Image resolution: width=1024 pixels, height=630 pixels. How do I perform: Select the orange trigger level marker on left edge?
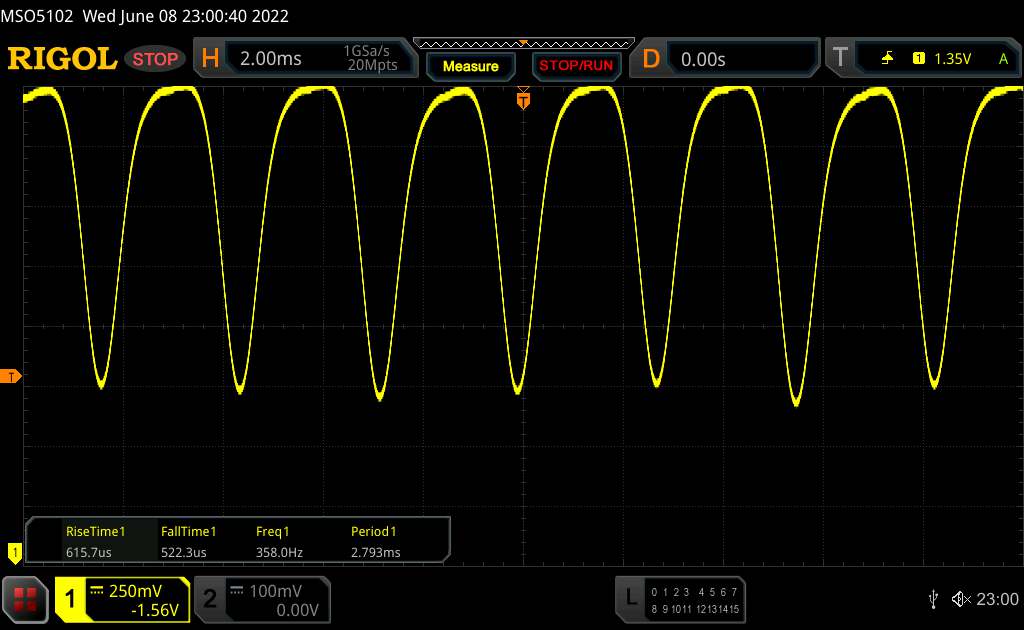pos(11,376)
